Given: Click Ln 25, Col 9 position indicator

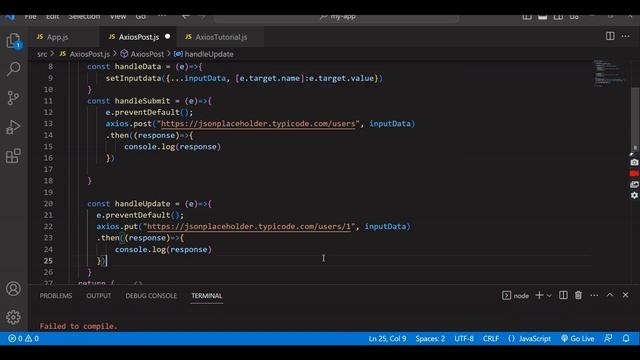Looking at the screenshot, I should (x=387, y=338).
